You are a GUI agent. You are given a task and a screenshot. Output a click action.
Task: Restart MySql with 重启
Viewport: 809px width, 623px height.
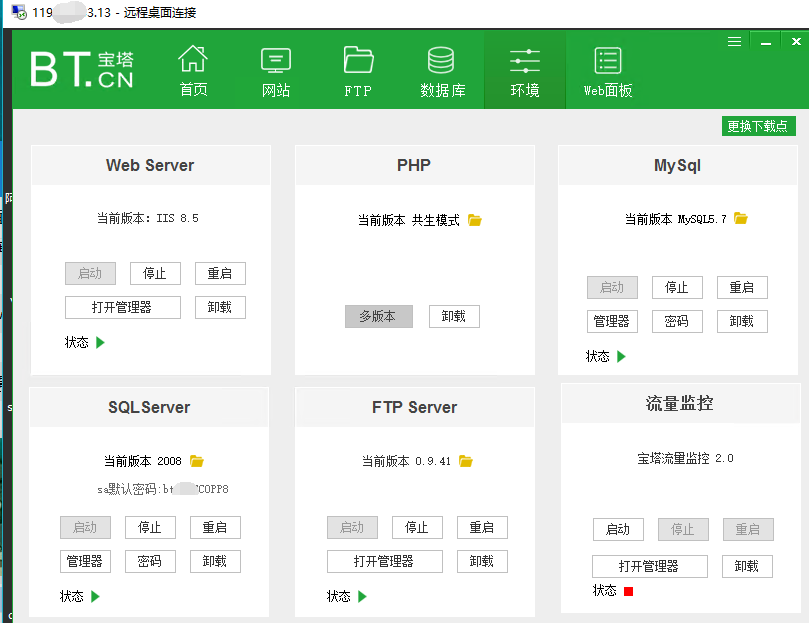click(x=742, y=287)
